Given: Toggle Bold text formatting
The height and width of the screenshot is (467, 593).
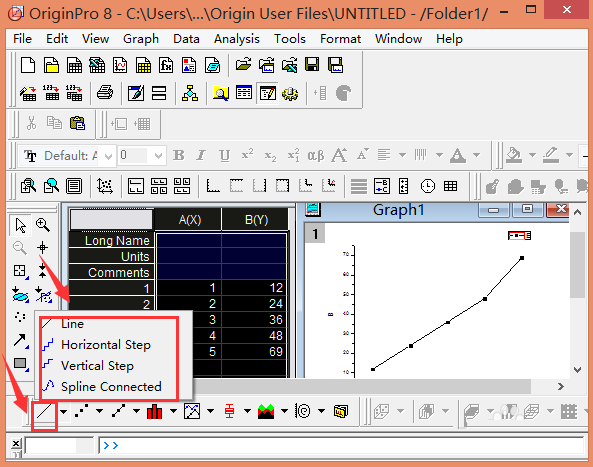Looking at the screenshot, I should (x=179, y=155).
